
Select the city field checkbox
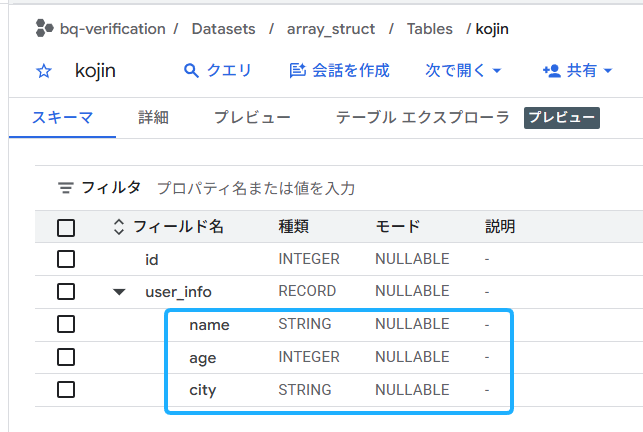coord(66,389)
